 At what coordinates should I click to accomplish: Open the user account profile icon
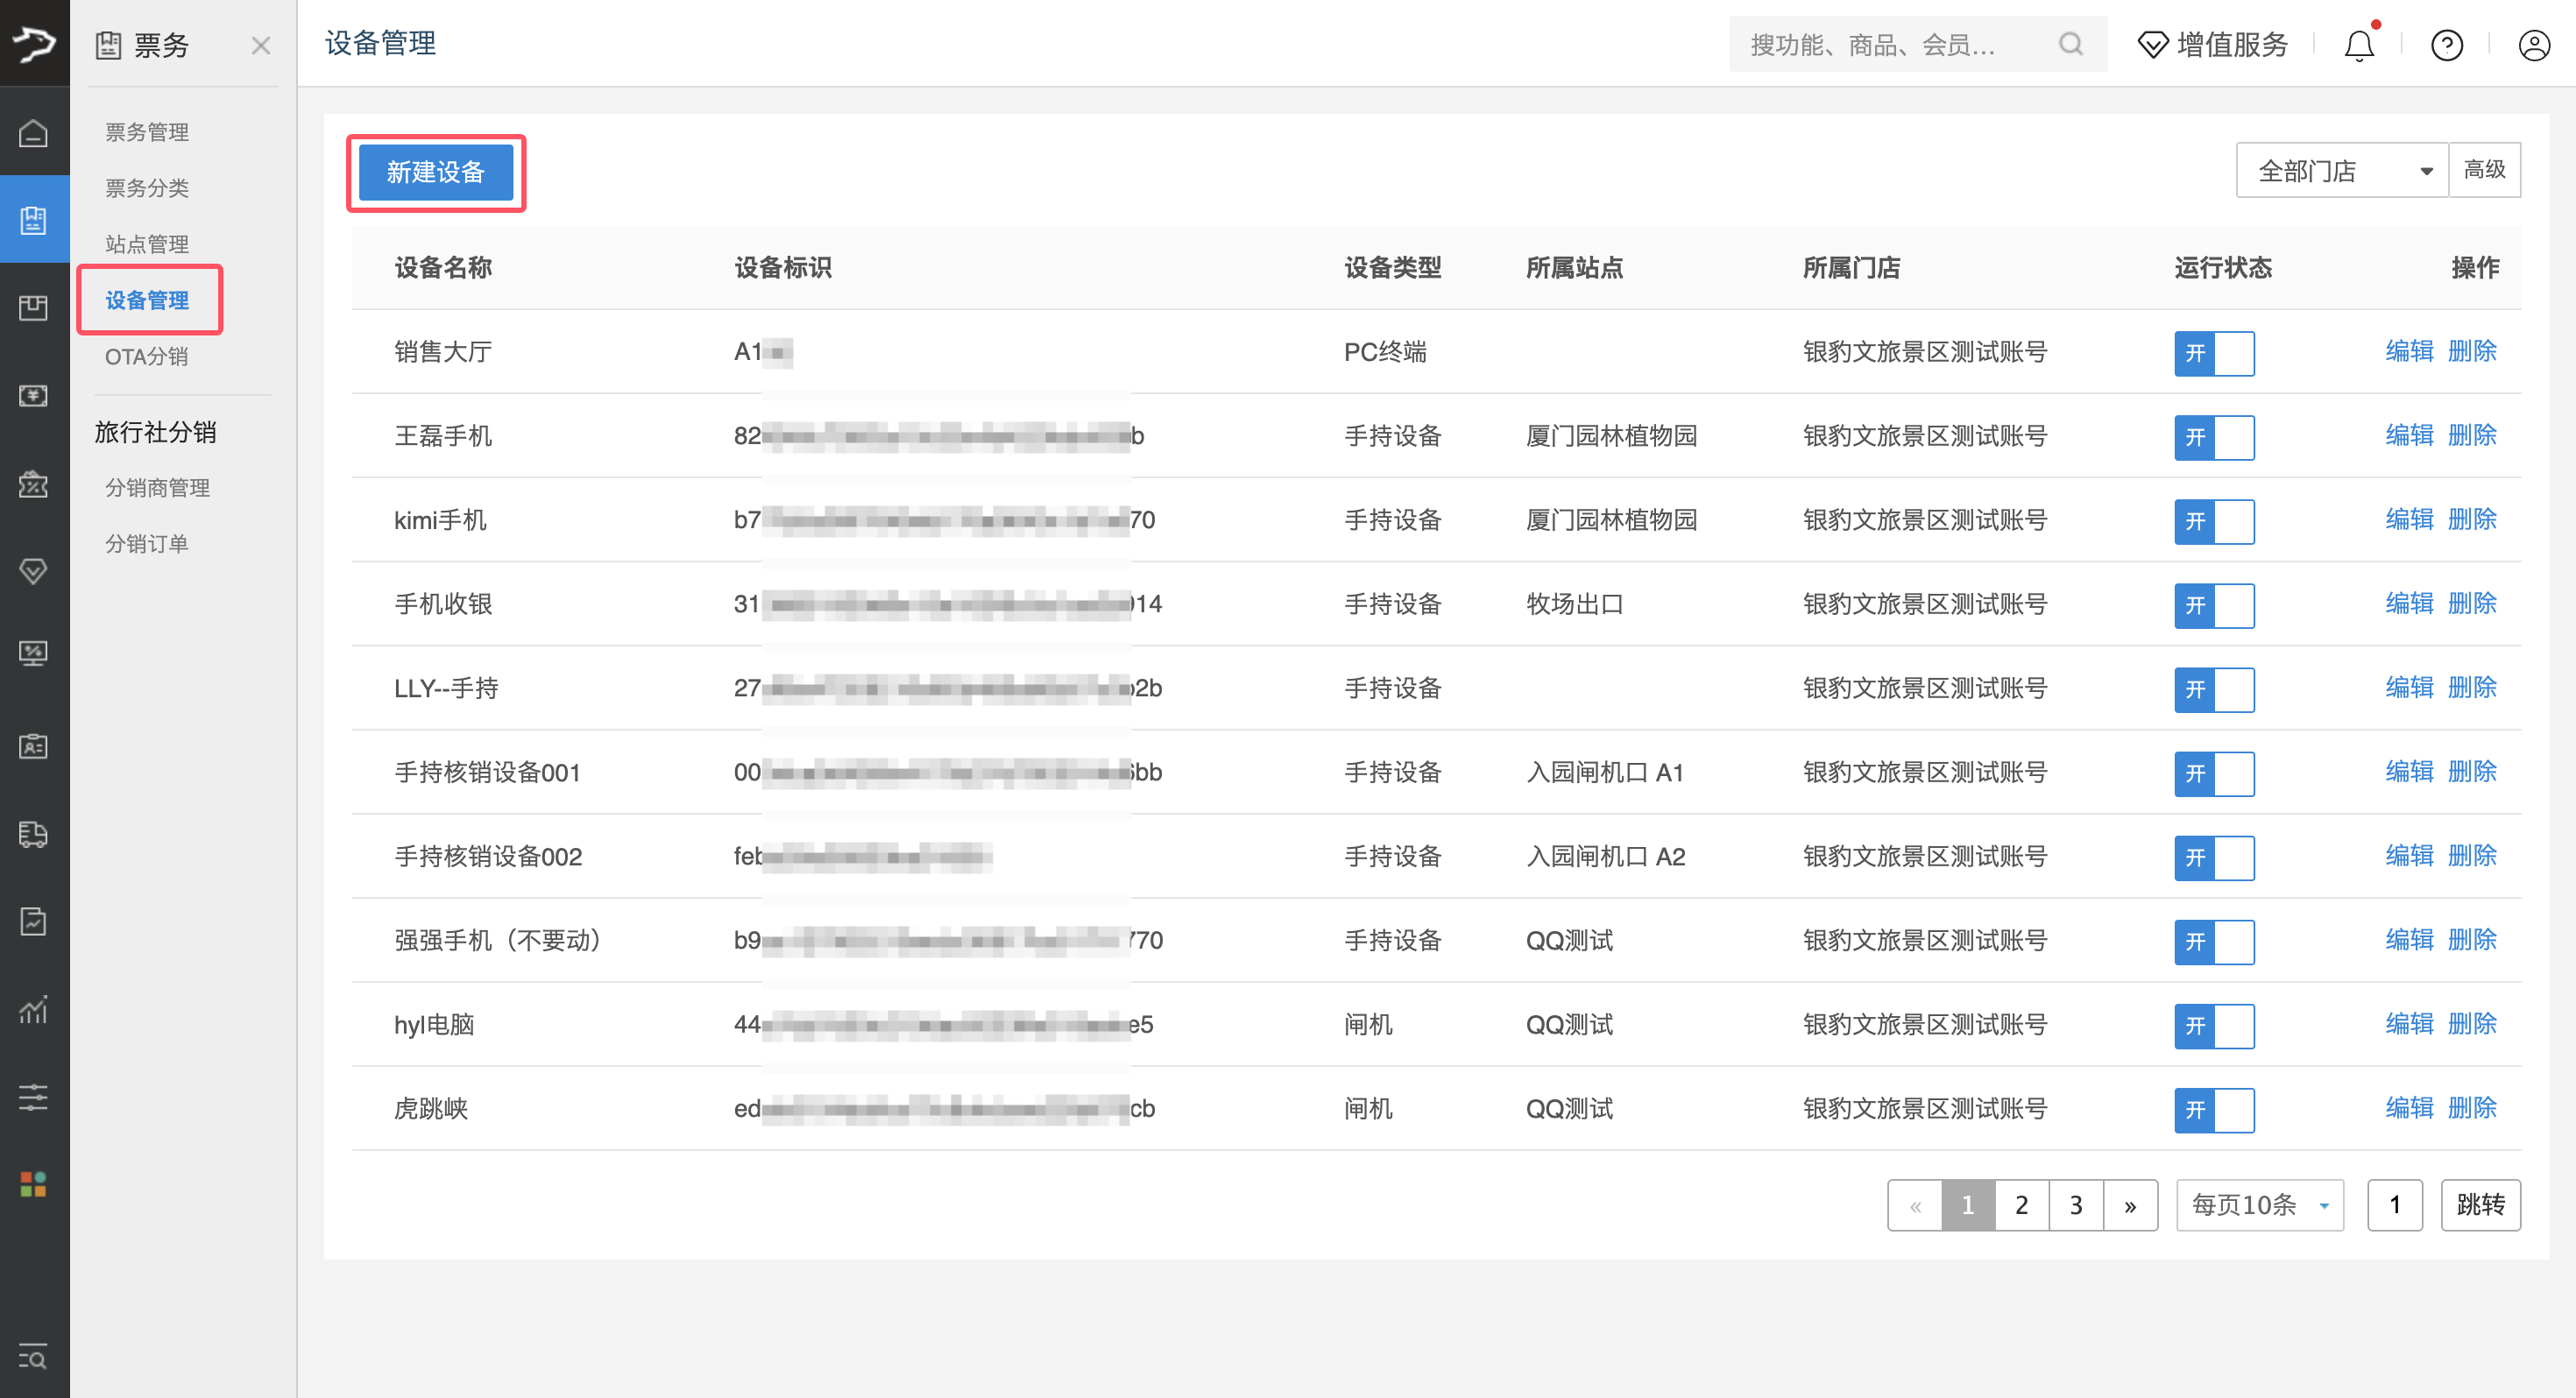[x=2533, y=45]
